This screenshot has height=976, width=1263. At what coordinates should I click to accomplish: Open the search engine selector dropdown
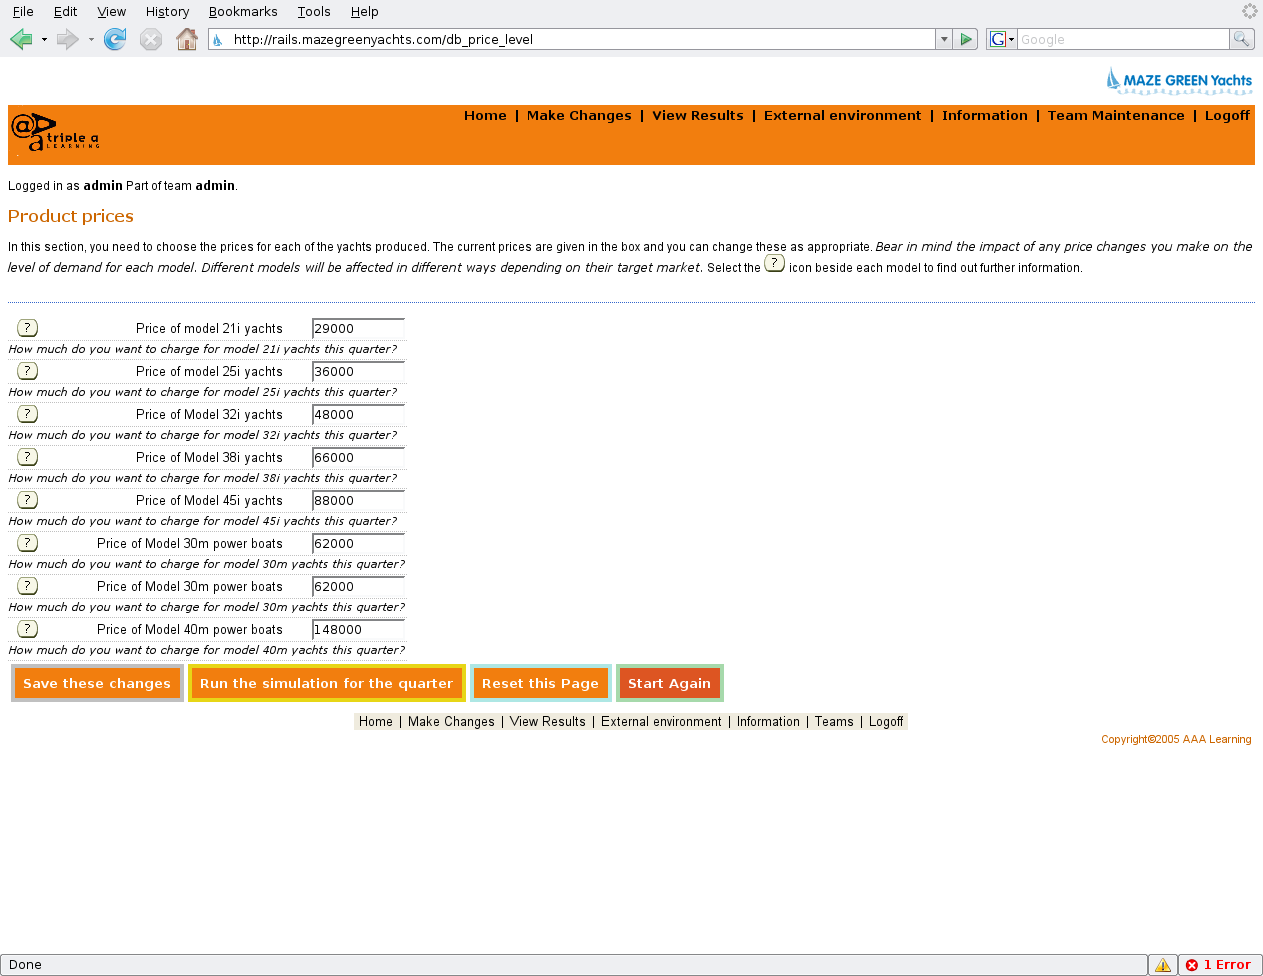[x=1001, y=39]
